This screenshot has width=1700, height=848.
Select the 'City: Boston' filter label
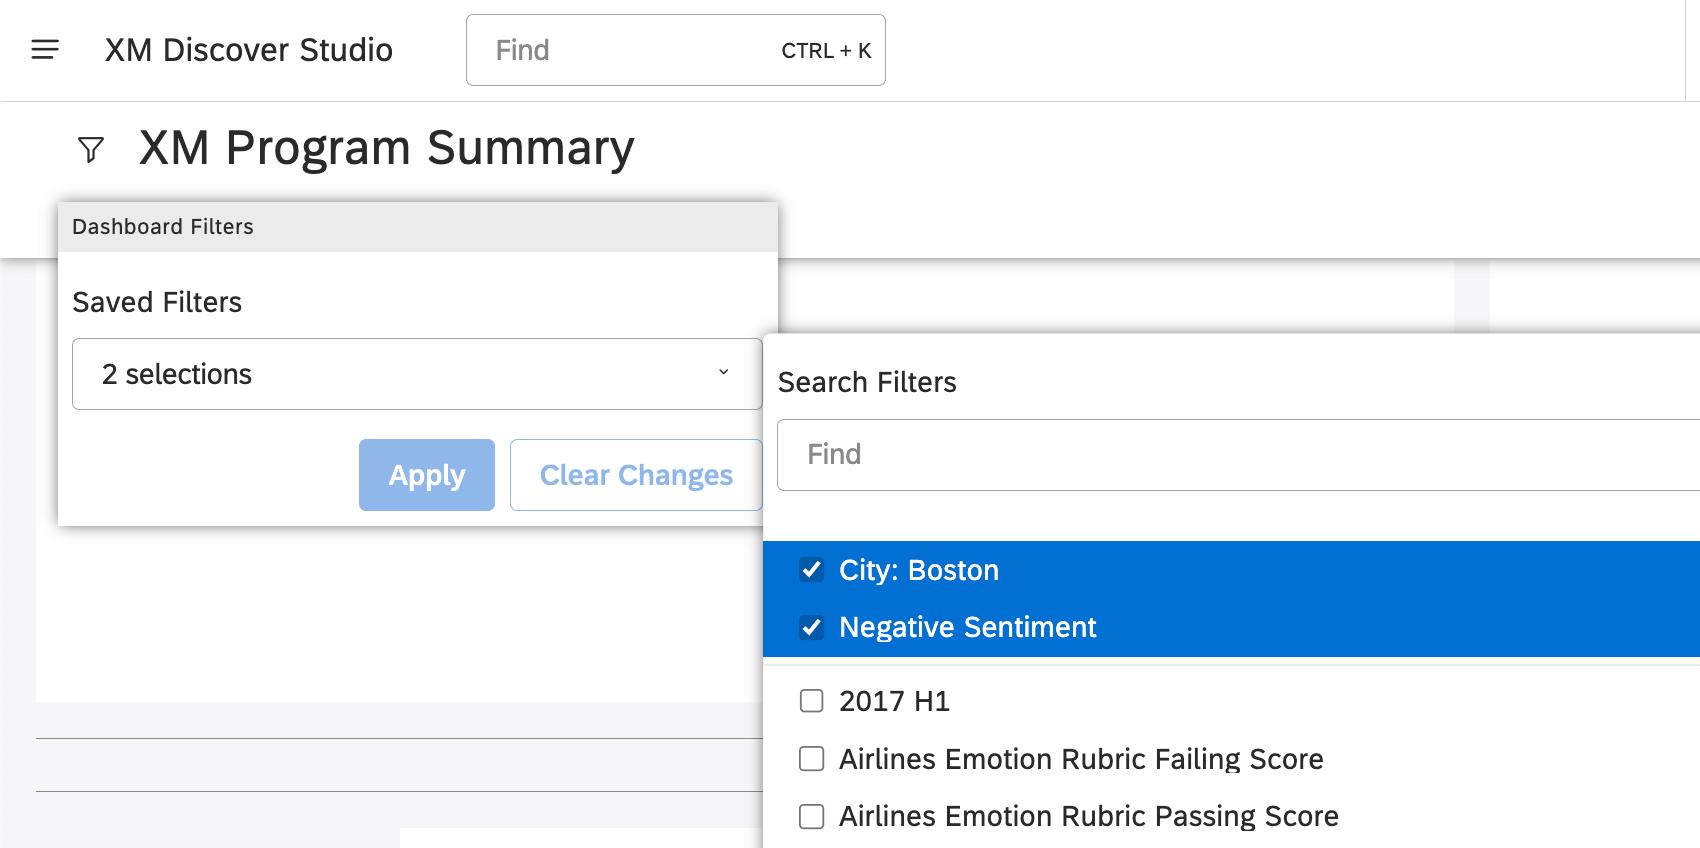[x=918, y=570]
